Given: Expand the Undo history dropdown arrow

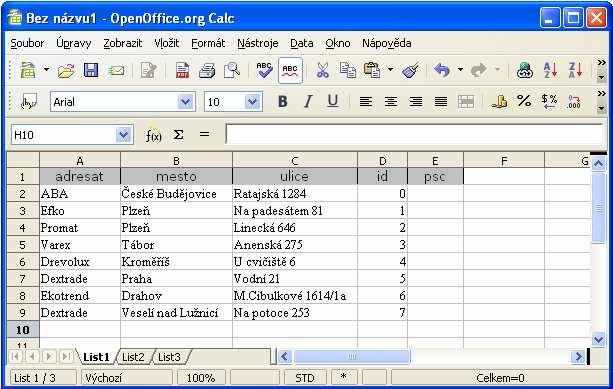Looking at the screenshot, I should pyautogui.click(x=460, y=70).
